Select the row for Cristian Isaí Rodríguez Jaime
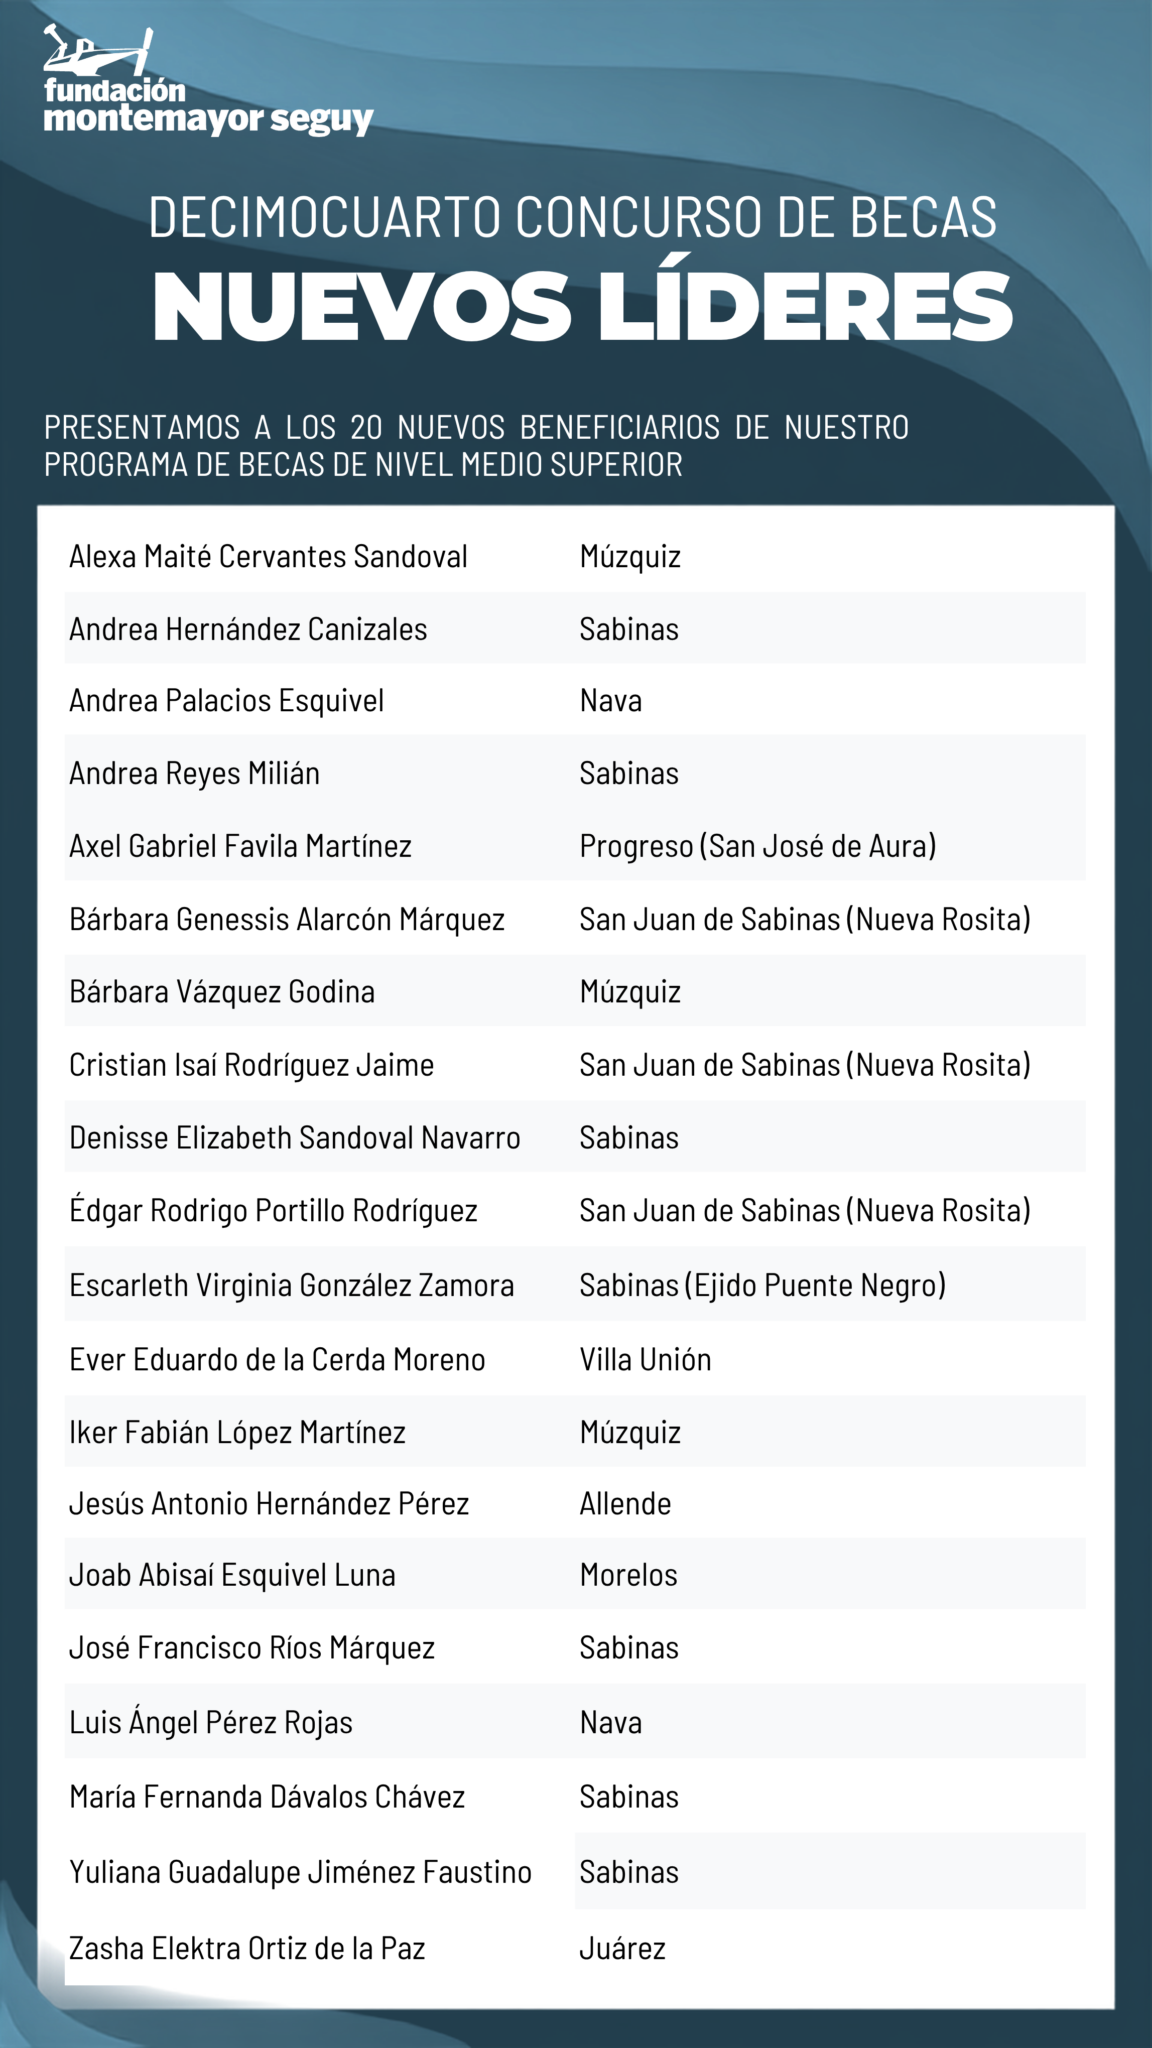This screenshot has height=2048, width=1152. point(575,1064)
